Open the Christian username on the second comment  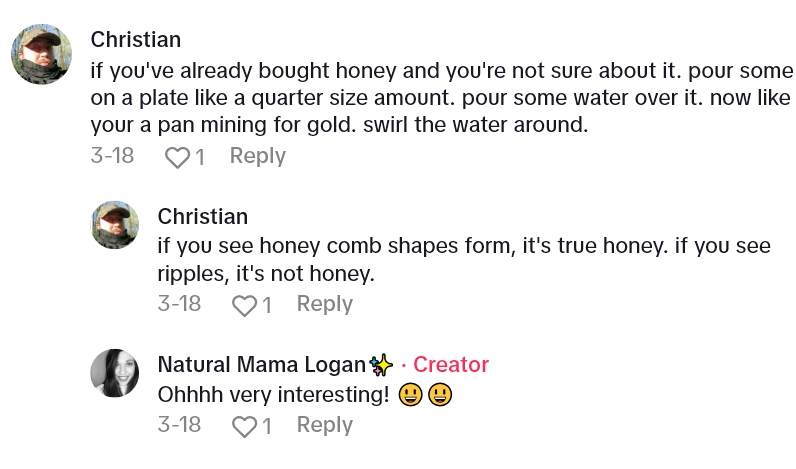202,217
